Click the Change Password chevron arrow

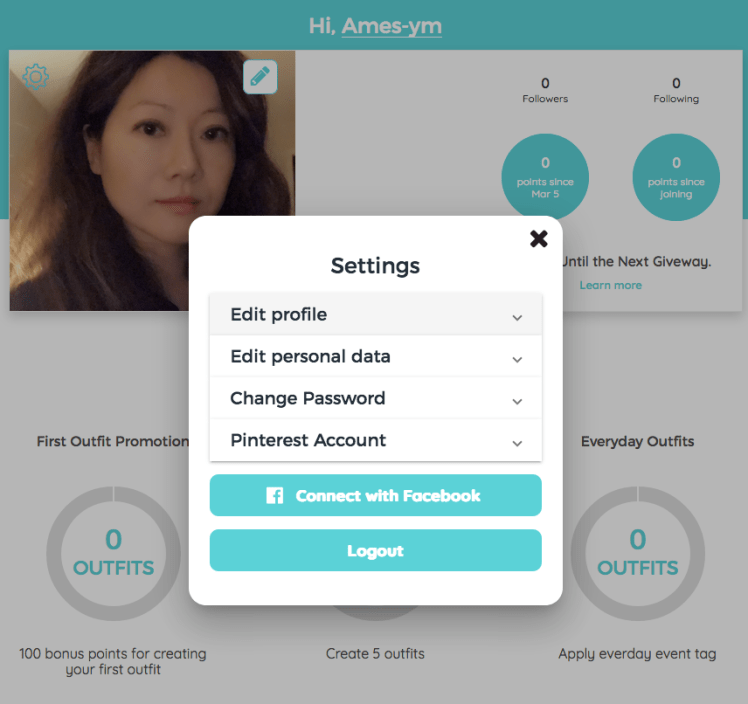click(x=517, y=402)
